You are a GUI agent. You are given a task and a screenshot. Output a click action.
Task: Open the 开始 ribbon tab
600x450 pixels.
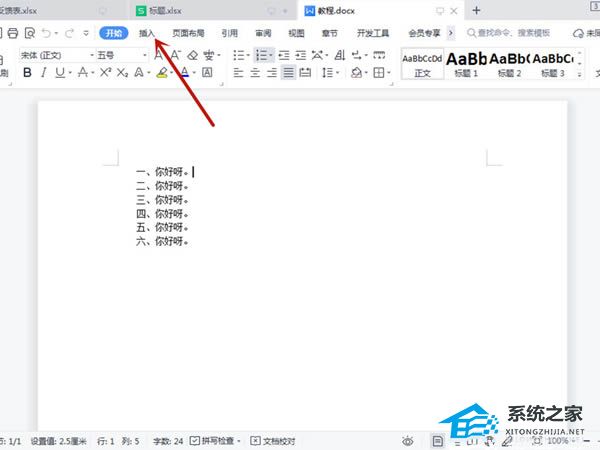[x=114, y=33]
